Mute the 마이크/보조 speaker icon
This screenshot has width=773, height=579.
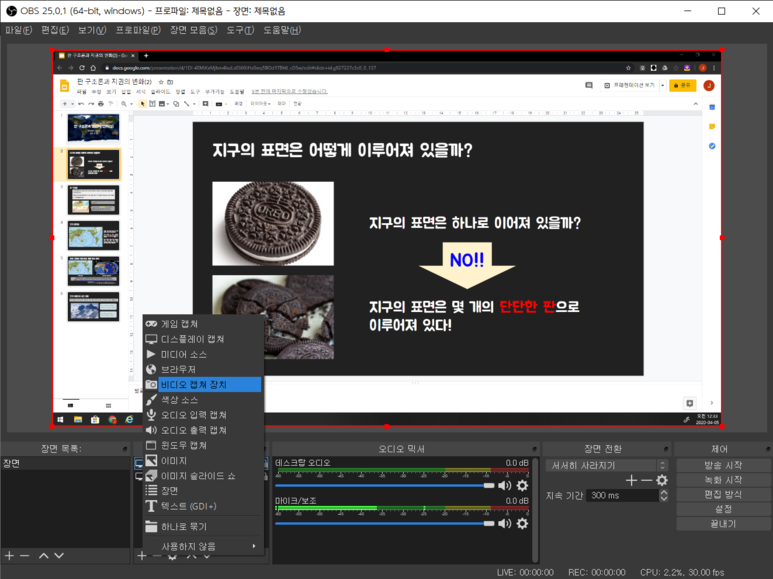coord(504,523)
